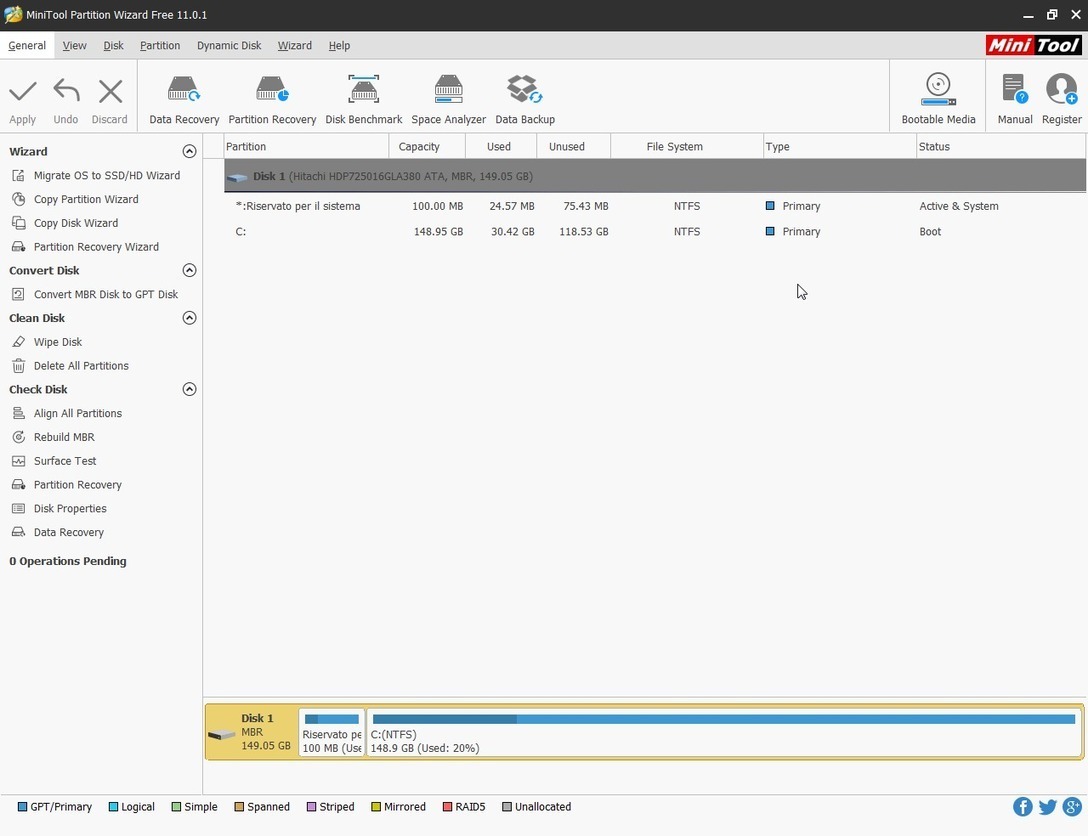
Task: Sort by Unused column header
Action: 573,146
